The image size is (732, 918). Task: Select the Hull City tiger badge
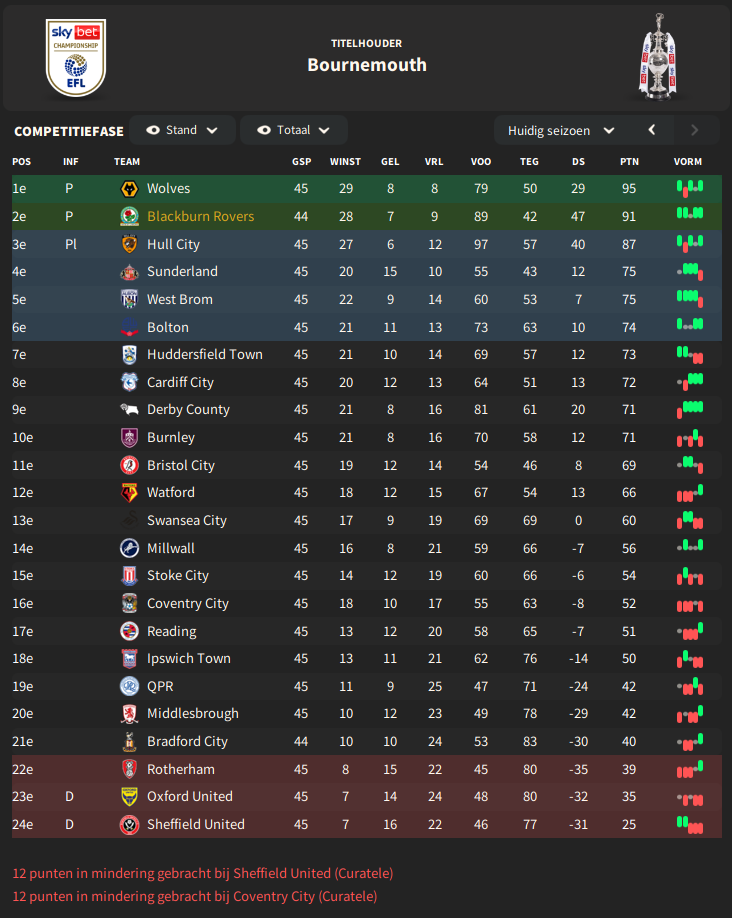coord(129,244)
